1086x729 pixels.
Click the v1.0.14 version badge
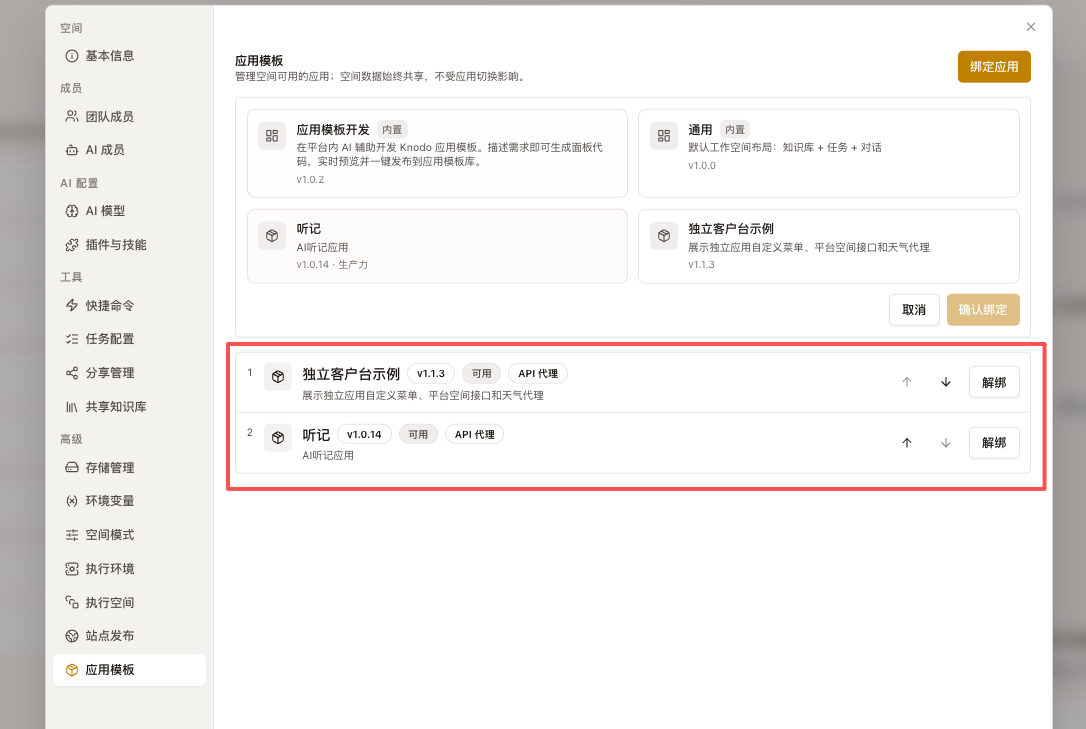click(364, 434)
